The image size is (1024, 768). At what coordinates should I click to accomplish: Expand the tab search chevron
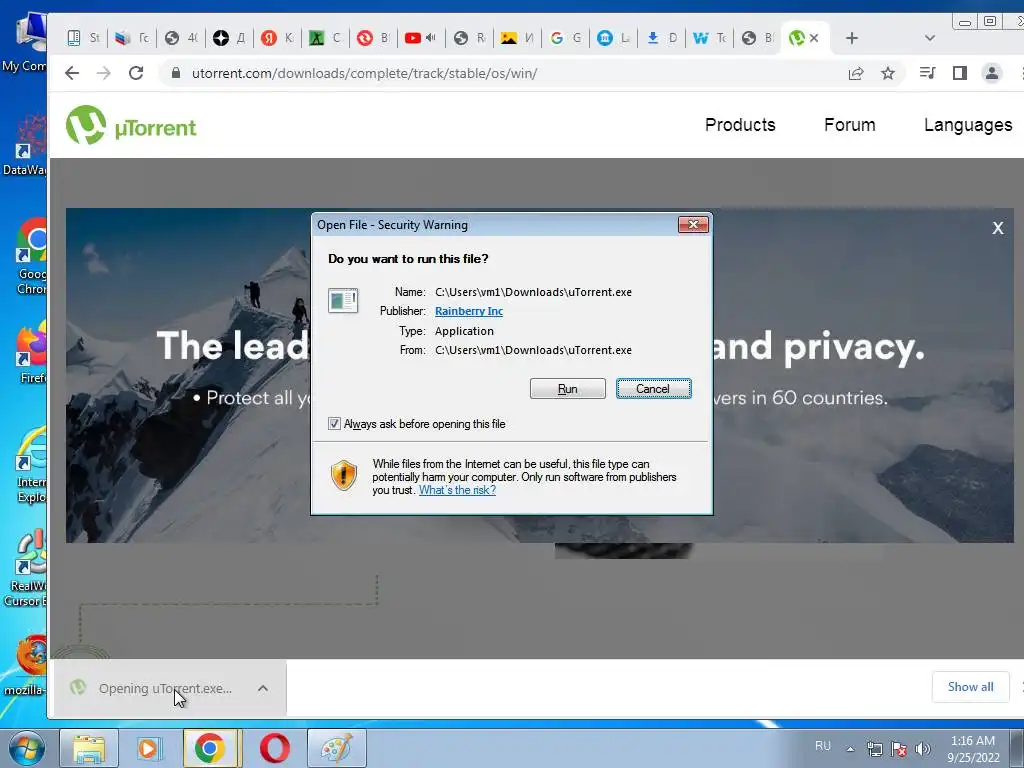pos(930,38)
